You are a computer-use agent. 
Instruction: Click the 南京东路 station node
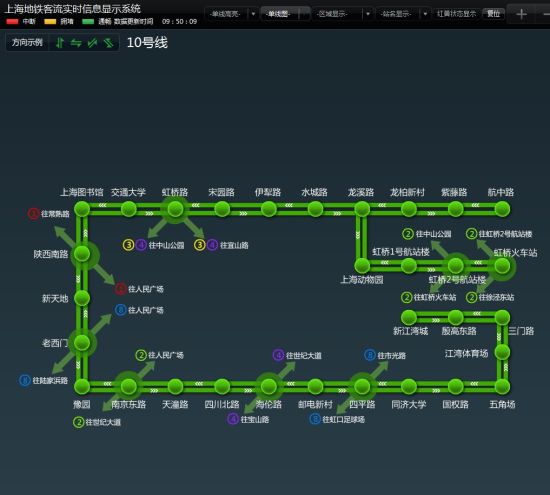point(129,386)
